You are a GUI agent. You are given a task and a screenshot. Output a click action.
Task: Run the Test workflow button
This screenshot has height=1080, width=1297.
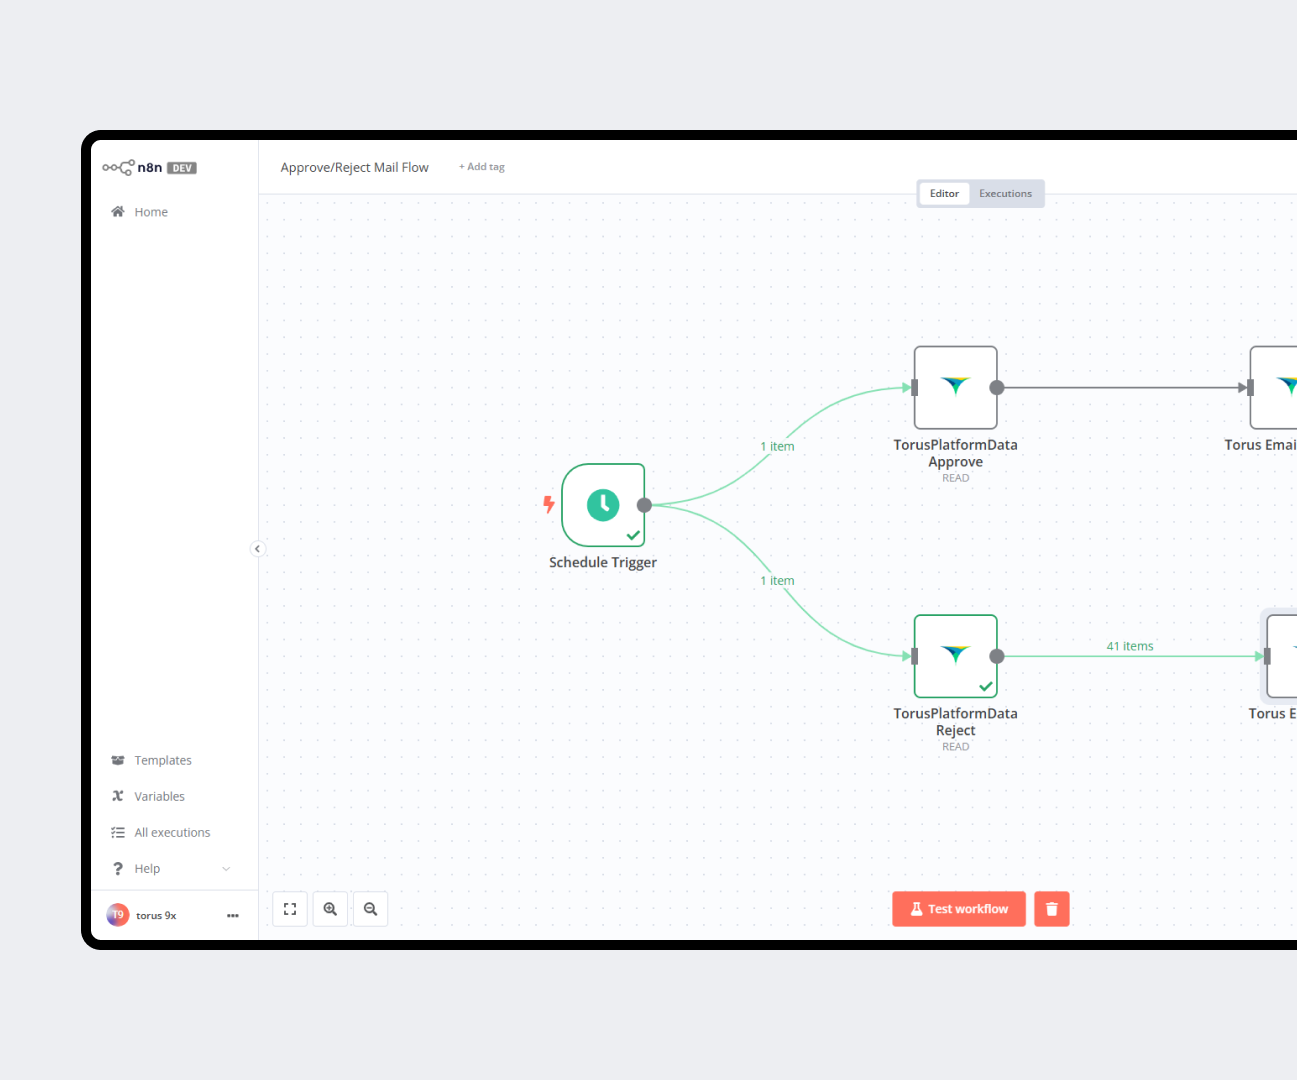pos(958,909)
